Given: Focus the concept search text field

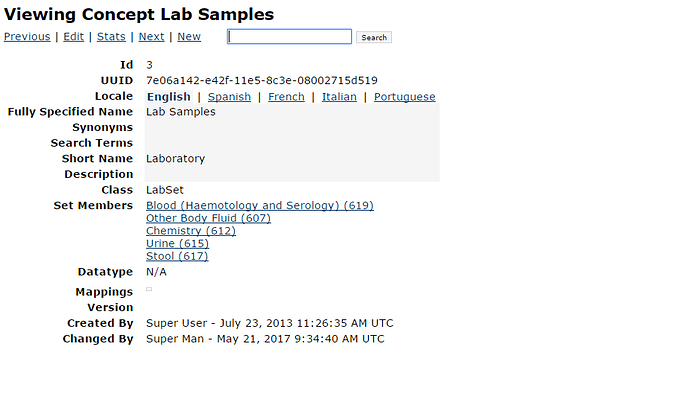Looking at the screenshot, I should tap(289, 37).
